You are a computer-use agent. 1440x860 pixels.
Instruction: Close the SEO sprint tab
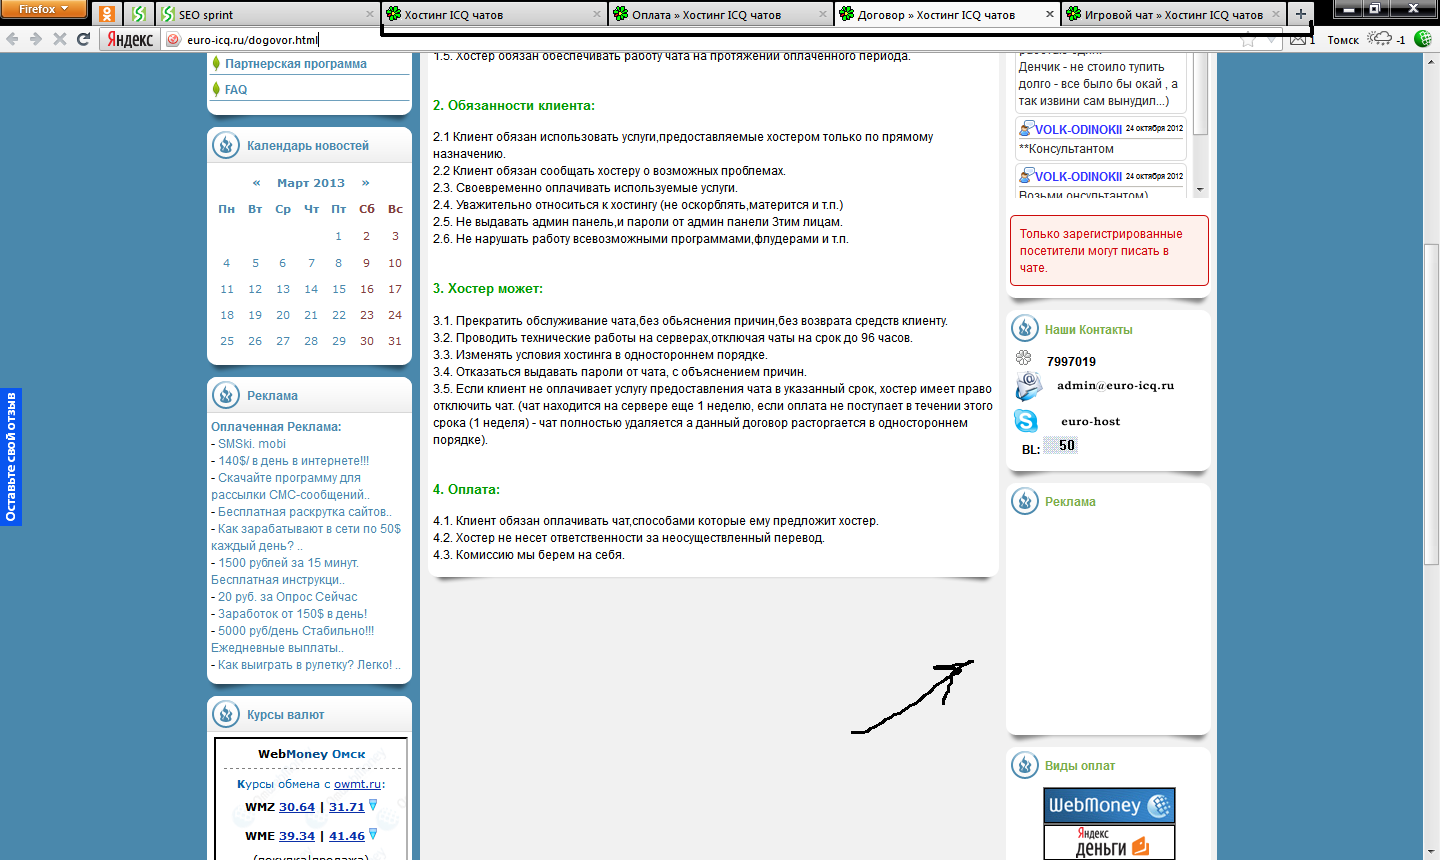(370, 14)
